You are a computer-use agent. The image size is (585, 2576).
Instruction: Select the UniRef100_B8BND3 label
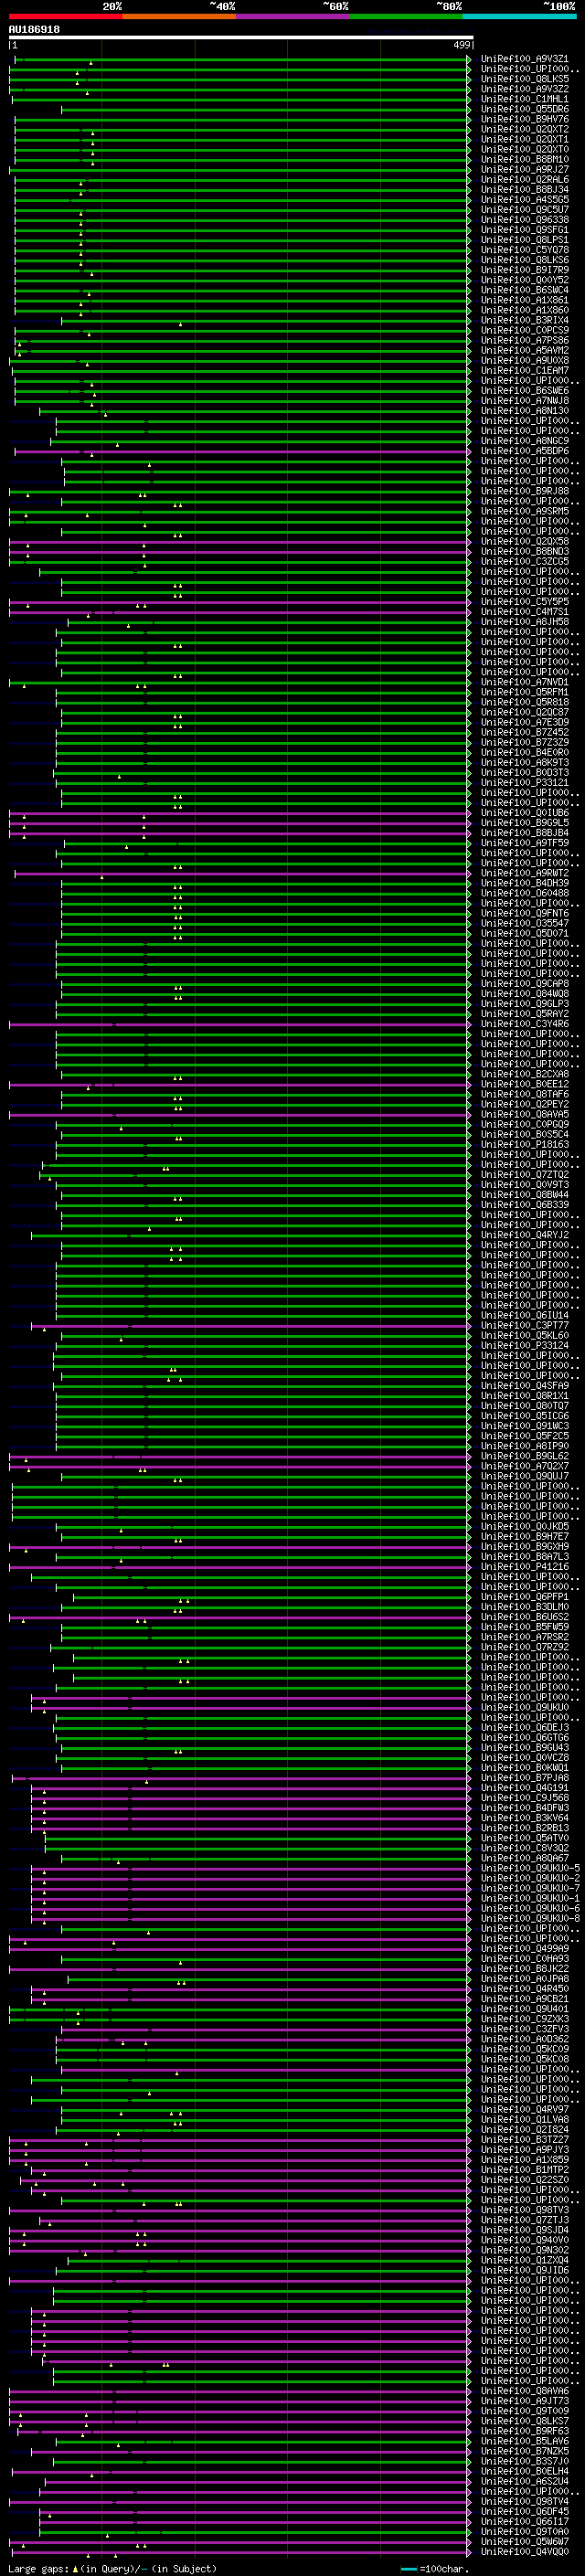coord(525,552)
